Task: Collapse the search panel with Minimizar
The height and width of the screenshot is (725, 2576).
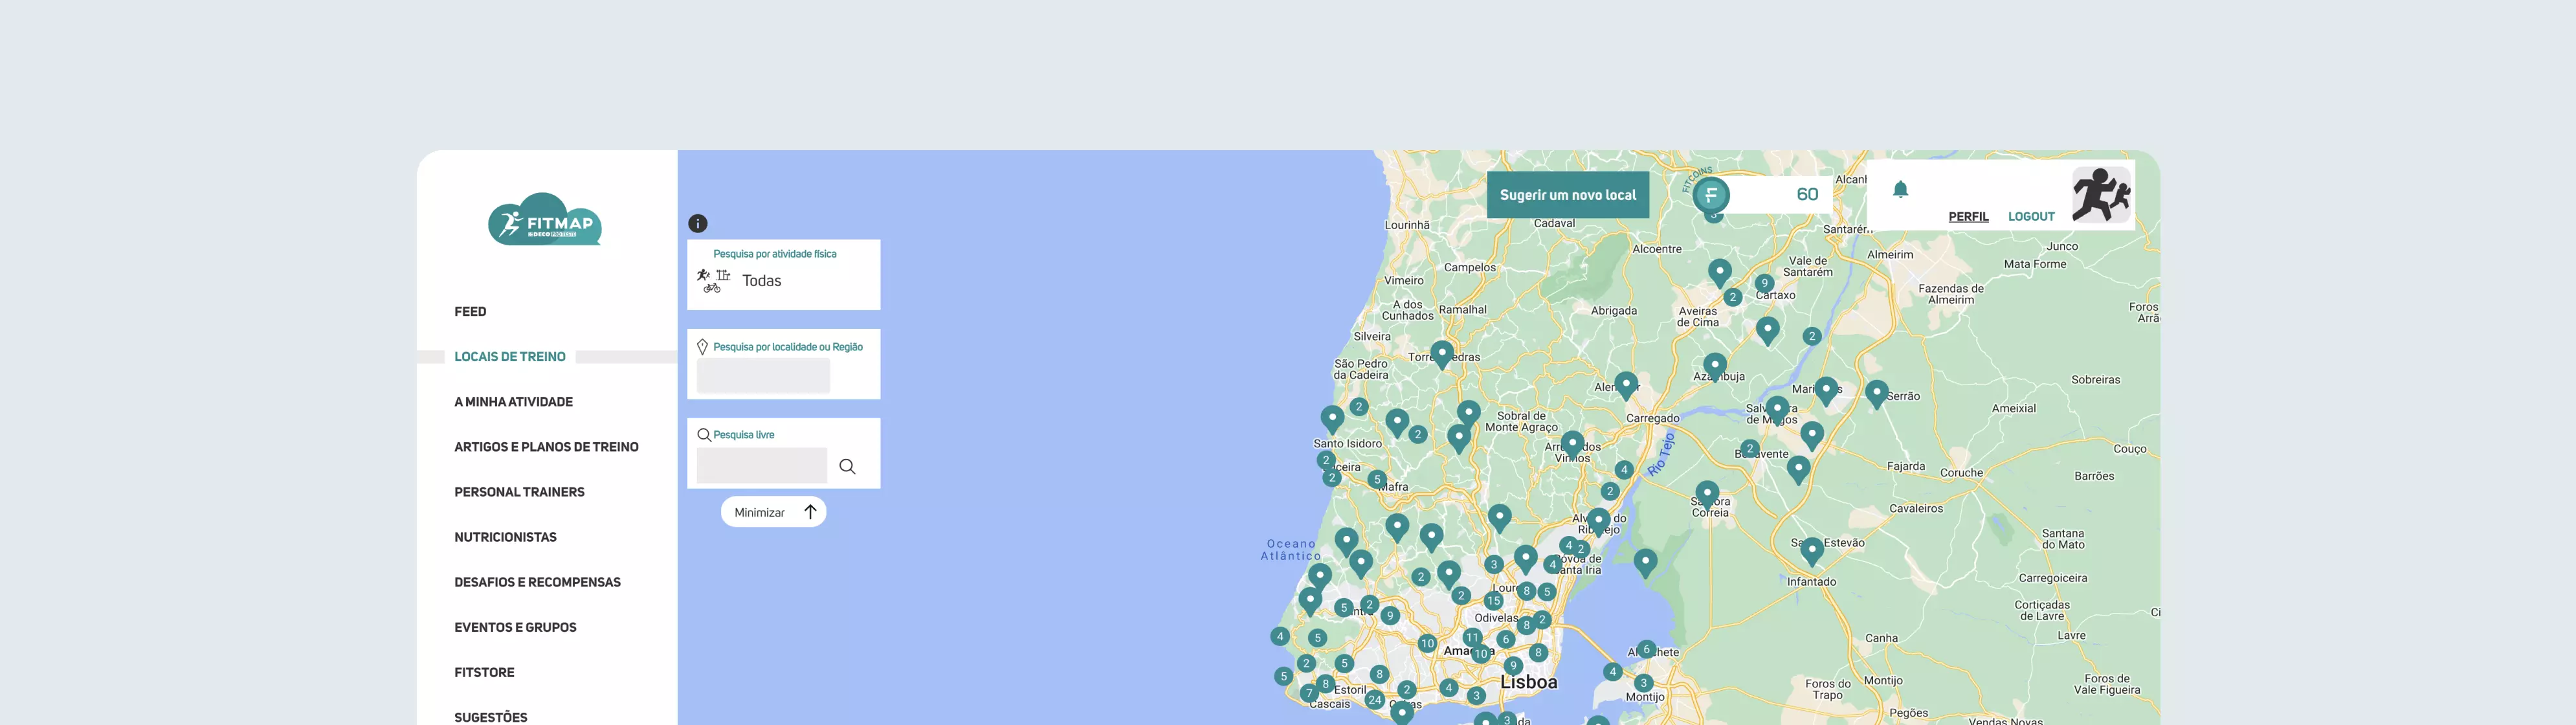Action: (773, 512)
